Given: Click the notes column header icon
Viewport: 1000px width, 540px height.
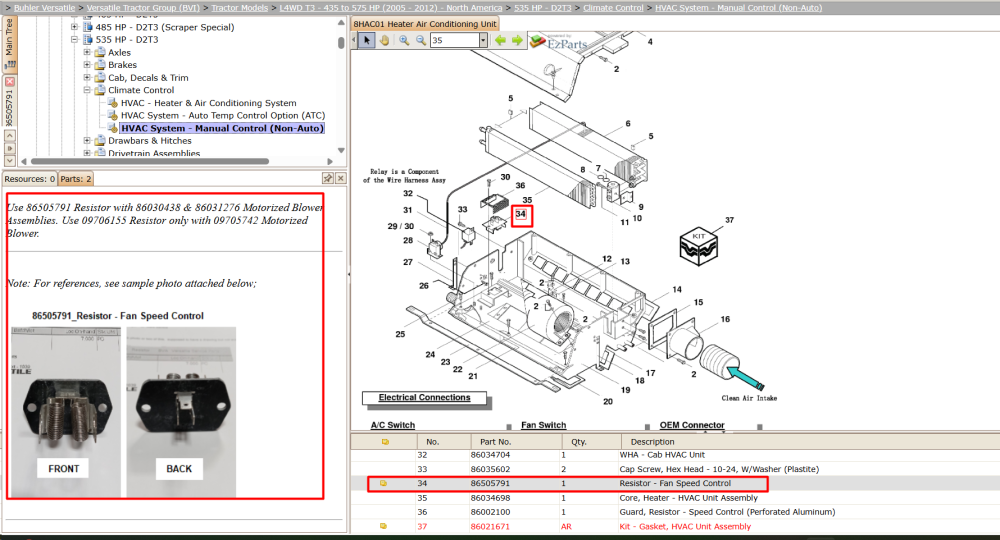Looking at the screenshot, I should pos(385,441).
